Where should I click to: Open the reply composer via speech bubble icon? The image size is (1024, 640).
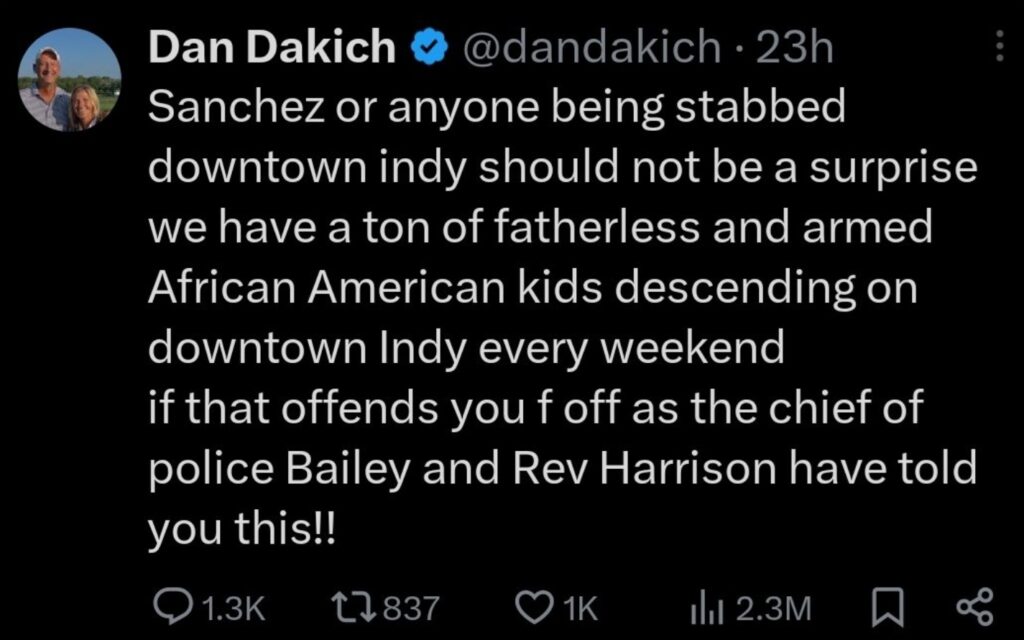coord(175,605)
